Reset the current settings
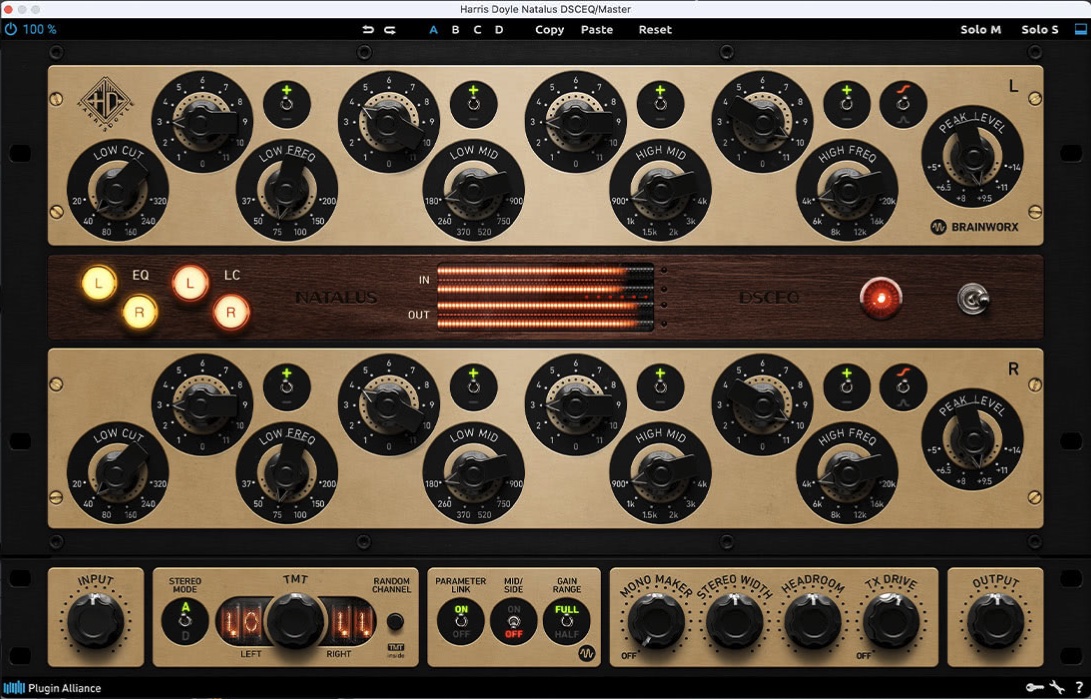Screen dimensions: 1091x699 coord(655,30)
